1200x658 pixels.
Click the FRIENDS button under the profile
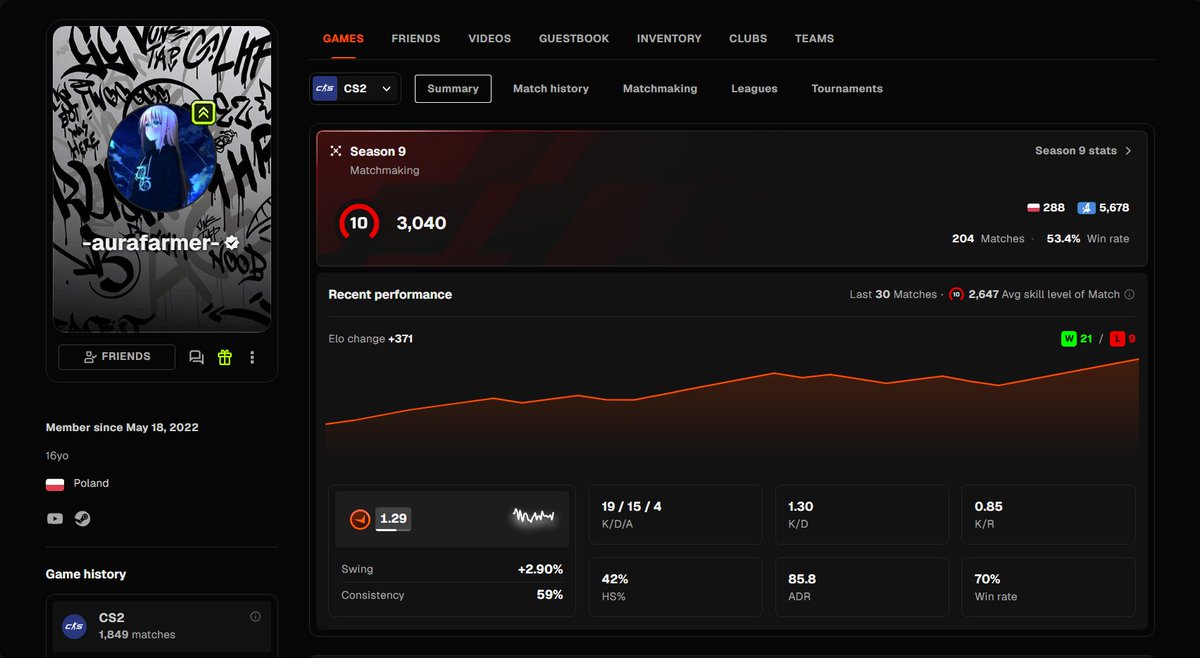[117, 357]
